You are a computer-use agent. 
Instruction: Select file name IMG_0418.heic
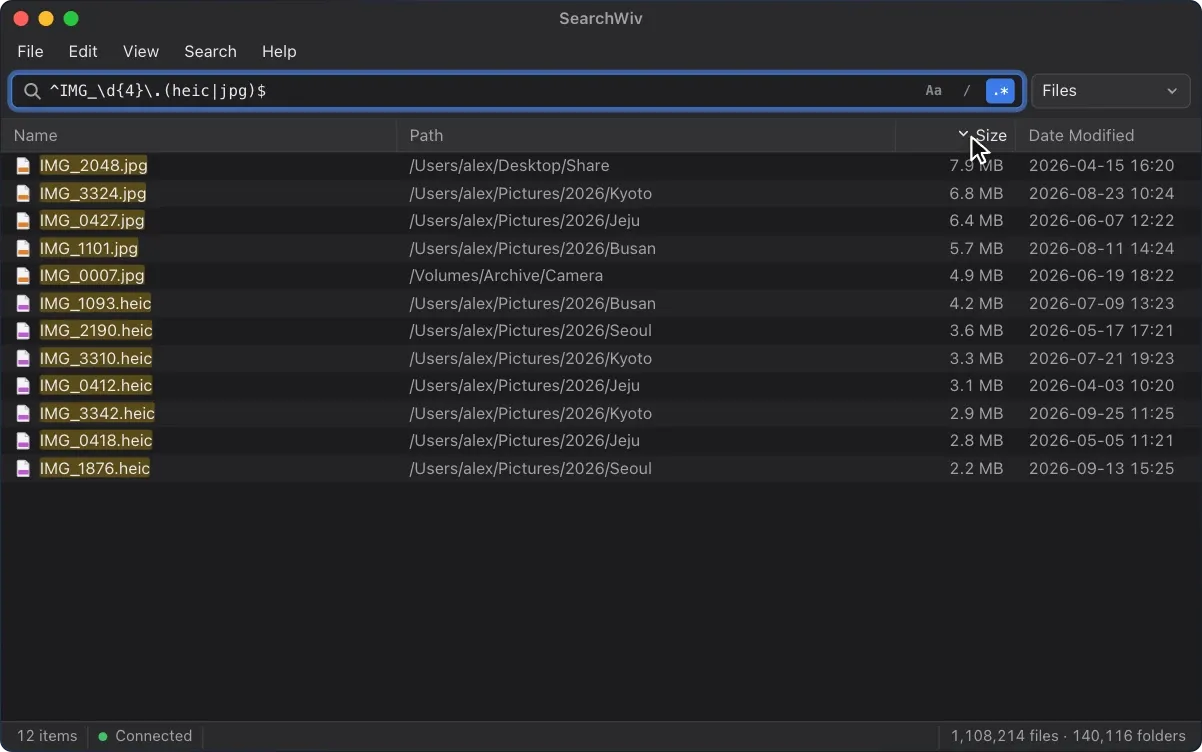(96, 441)
